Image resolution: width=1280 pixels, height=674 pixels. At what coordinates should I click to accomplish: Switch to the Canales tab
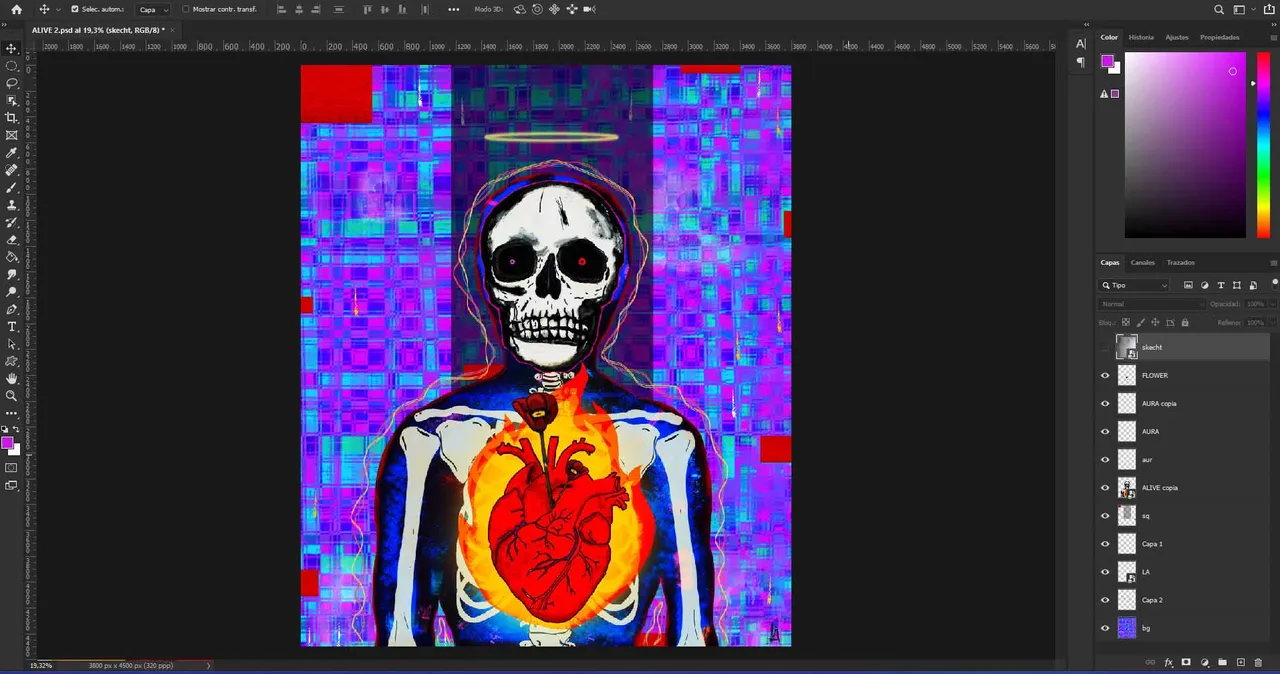pos(1142,263)
